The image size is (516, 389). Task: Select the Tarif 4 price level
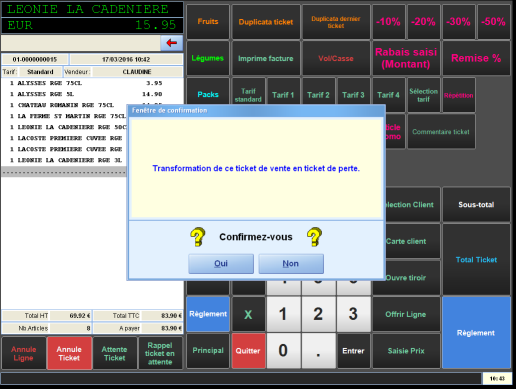pyautogui.click(x=388, y=95)
